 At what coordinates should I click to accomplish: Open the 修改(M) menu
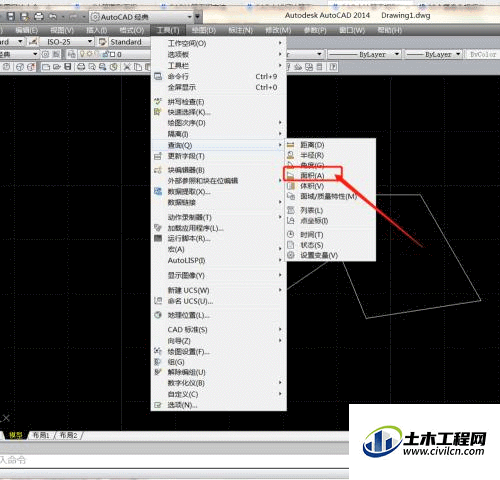coord(278,30)
